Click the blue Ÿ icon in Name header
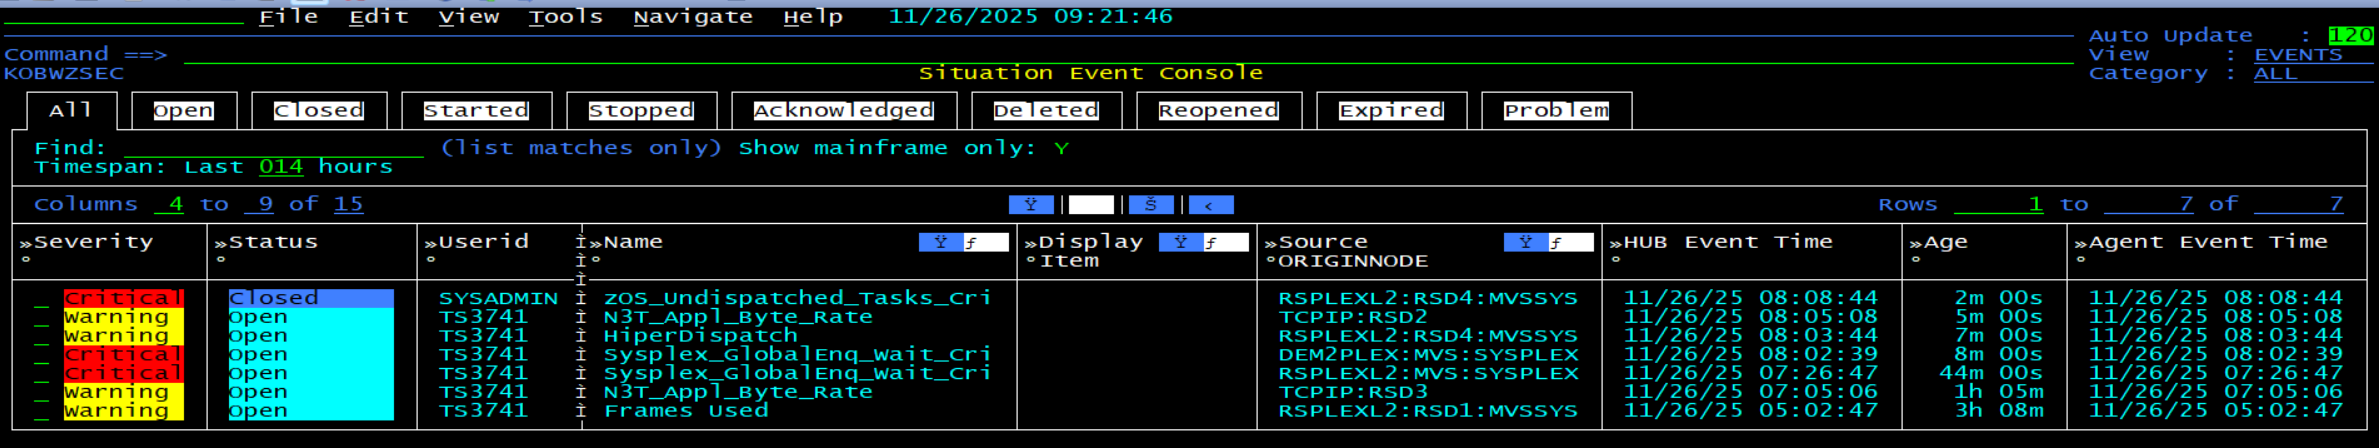 pyautogui.click(x=941, y=242)
